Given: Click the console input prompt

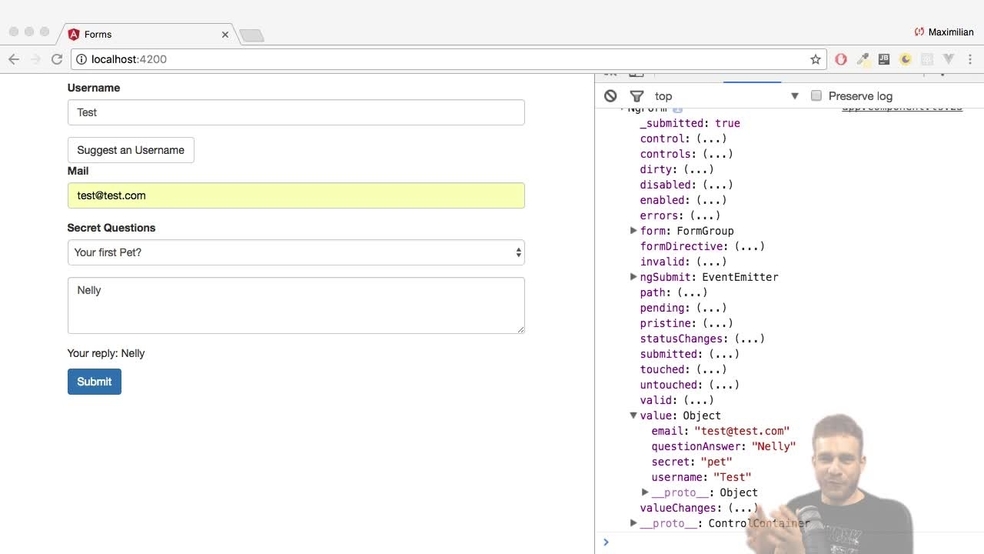Looking at the screenshot, I should pyautogui.click(x=789, y=542).
